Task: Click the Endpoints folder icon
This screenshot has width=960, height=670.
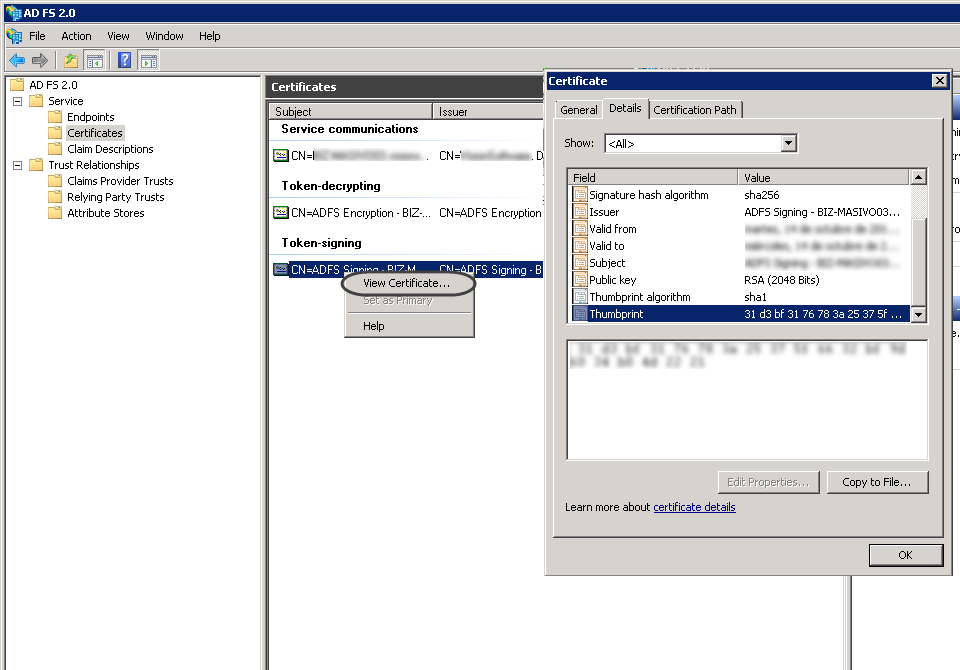Action: click(x=55, y=116)
